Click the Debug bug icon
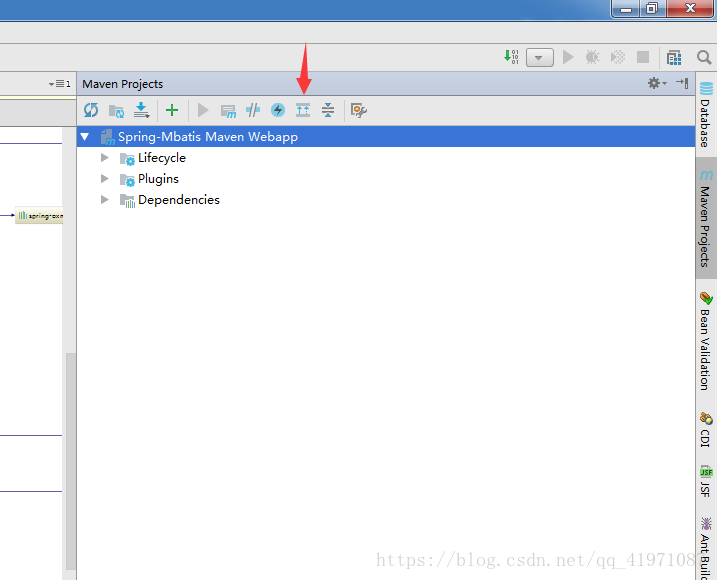The width and height of the screenshot is (717, 580). [x=593, y=57]
